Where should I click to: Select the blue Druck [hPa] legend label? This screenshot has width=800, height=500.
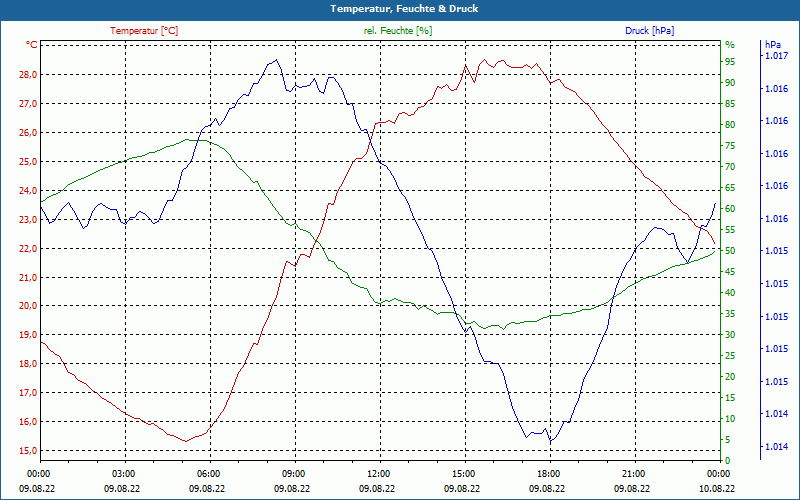tap(649, 31)
